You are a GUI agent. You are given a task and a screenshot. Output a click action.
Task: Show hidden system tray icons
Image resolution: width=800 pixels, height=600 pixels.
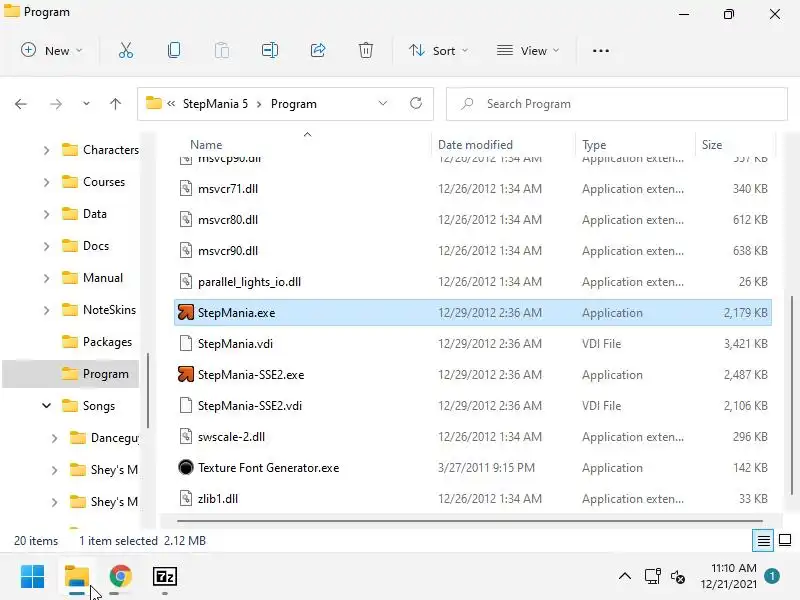tap(624, 577)
